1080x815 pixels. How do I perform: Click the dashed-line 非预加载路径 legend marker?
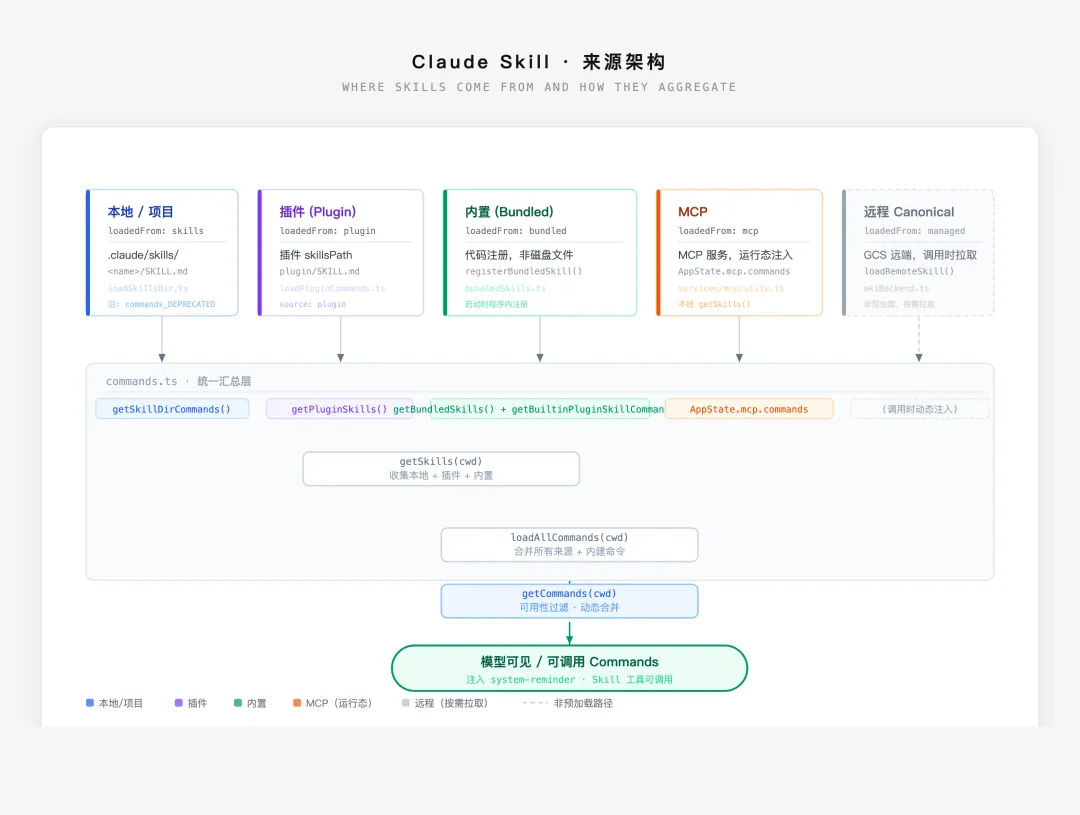[534, 703]
